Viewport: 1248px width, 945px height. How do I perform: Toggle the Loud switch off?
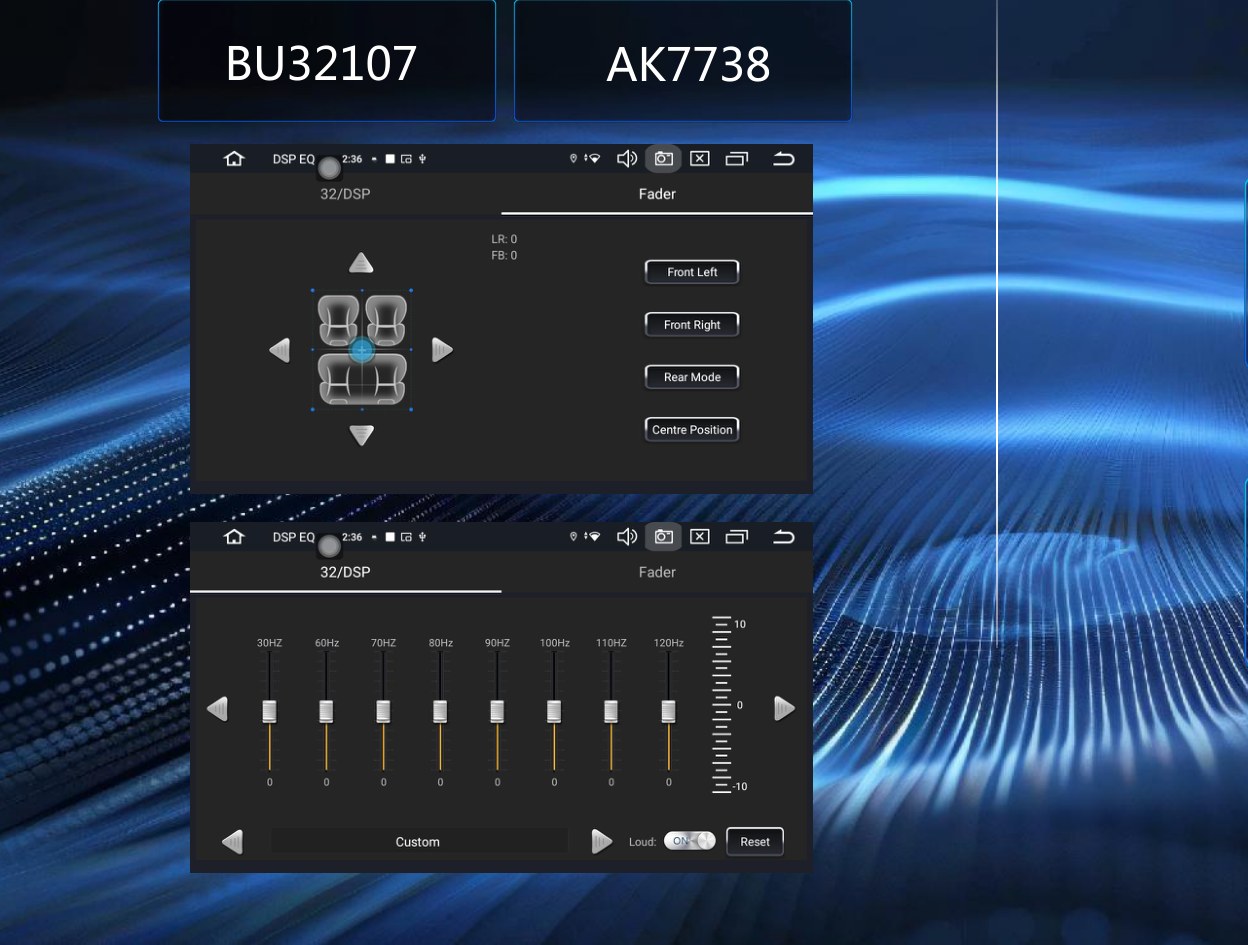pos(690,841)
